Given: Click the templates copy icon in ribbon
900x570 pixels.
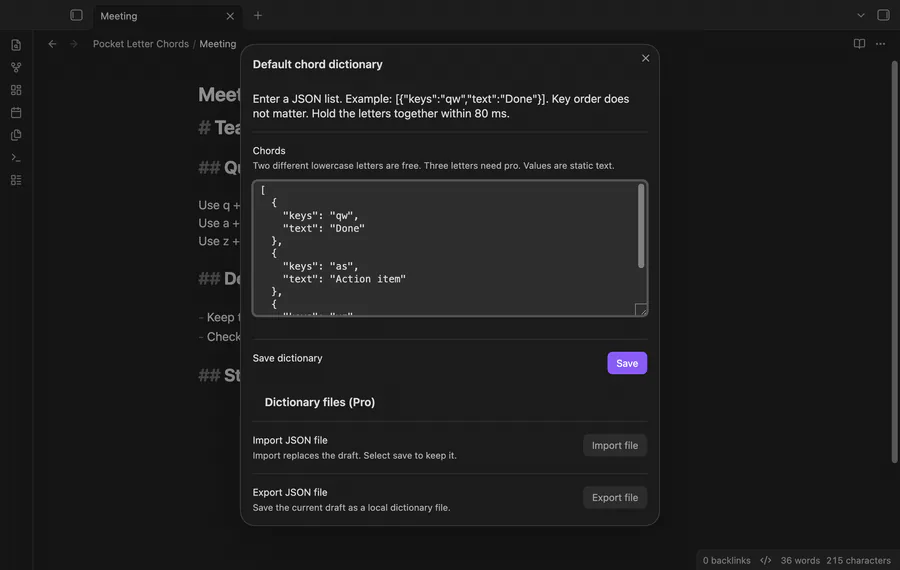Looking at the screenshot, I should pos(16,135).
